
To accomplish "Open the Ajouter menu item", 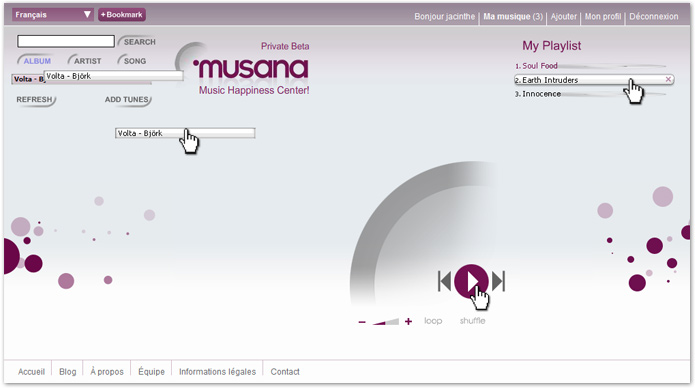I will coord(564,16).
